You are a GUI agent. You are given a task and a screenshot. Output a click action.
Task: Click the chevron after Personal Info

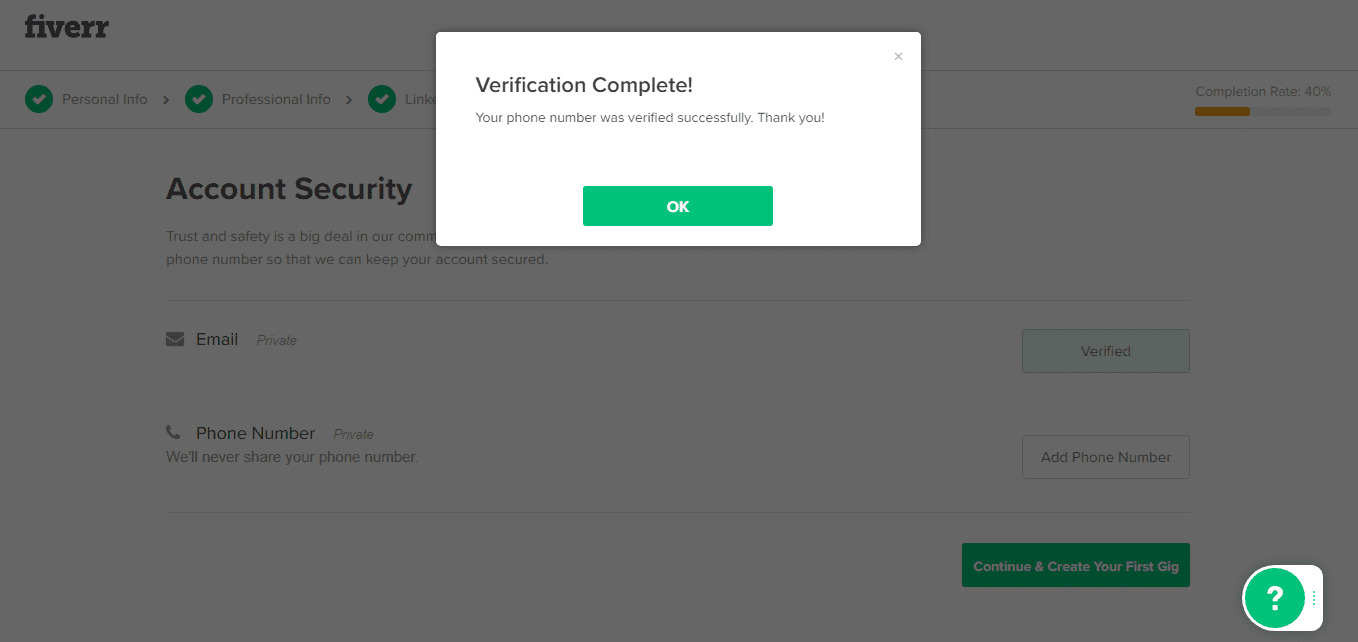point(166,100)
